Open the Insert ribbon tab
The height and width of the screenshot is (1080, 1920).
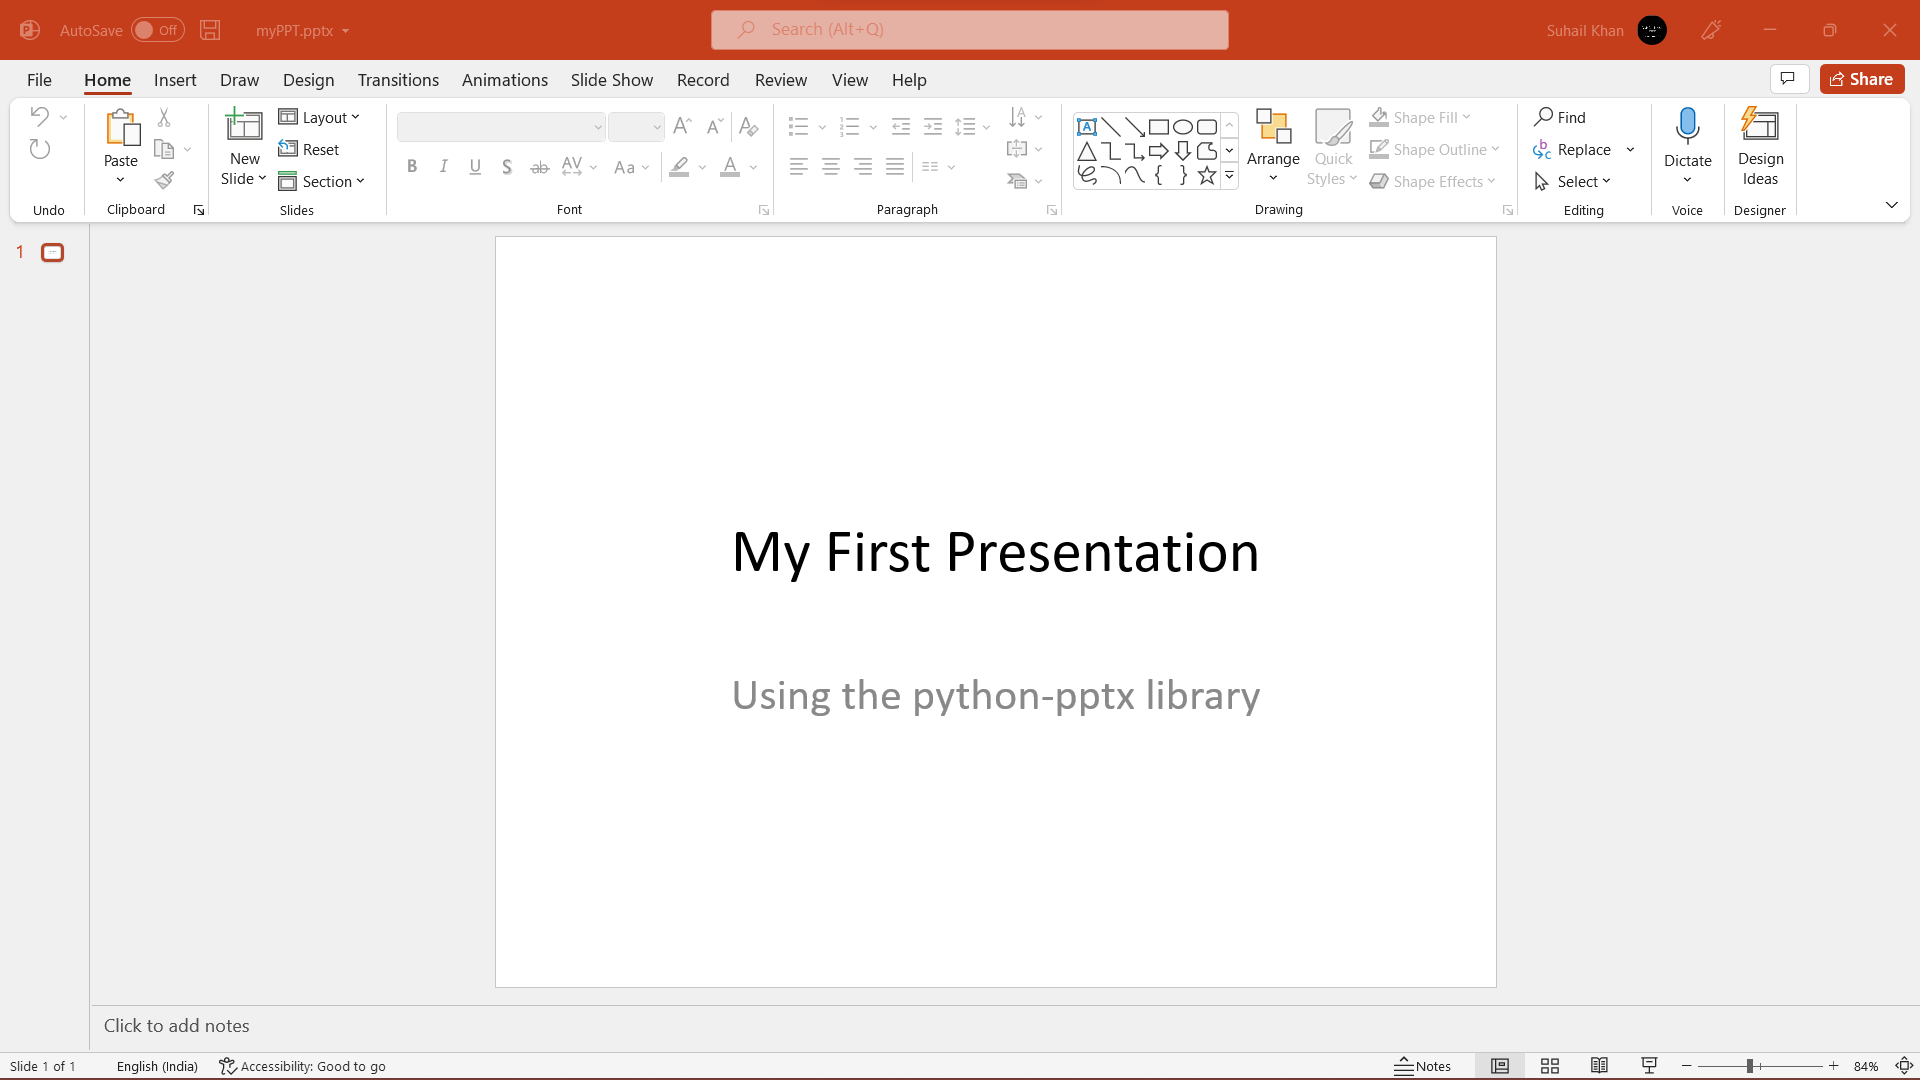(174, 79)
